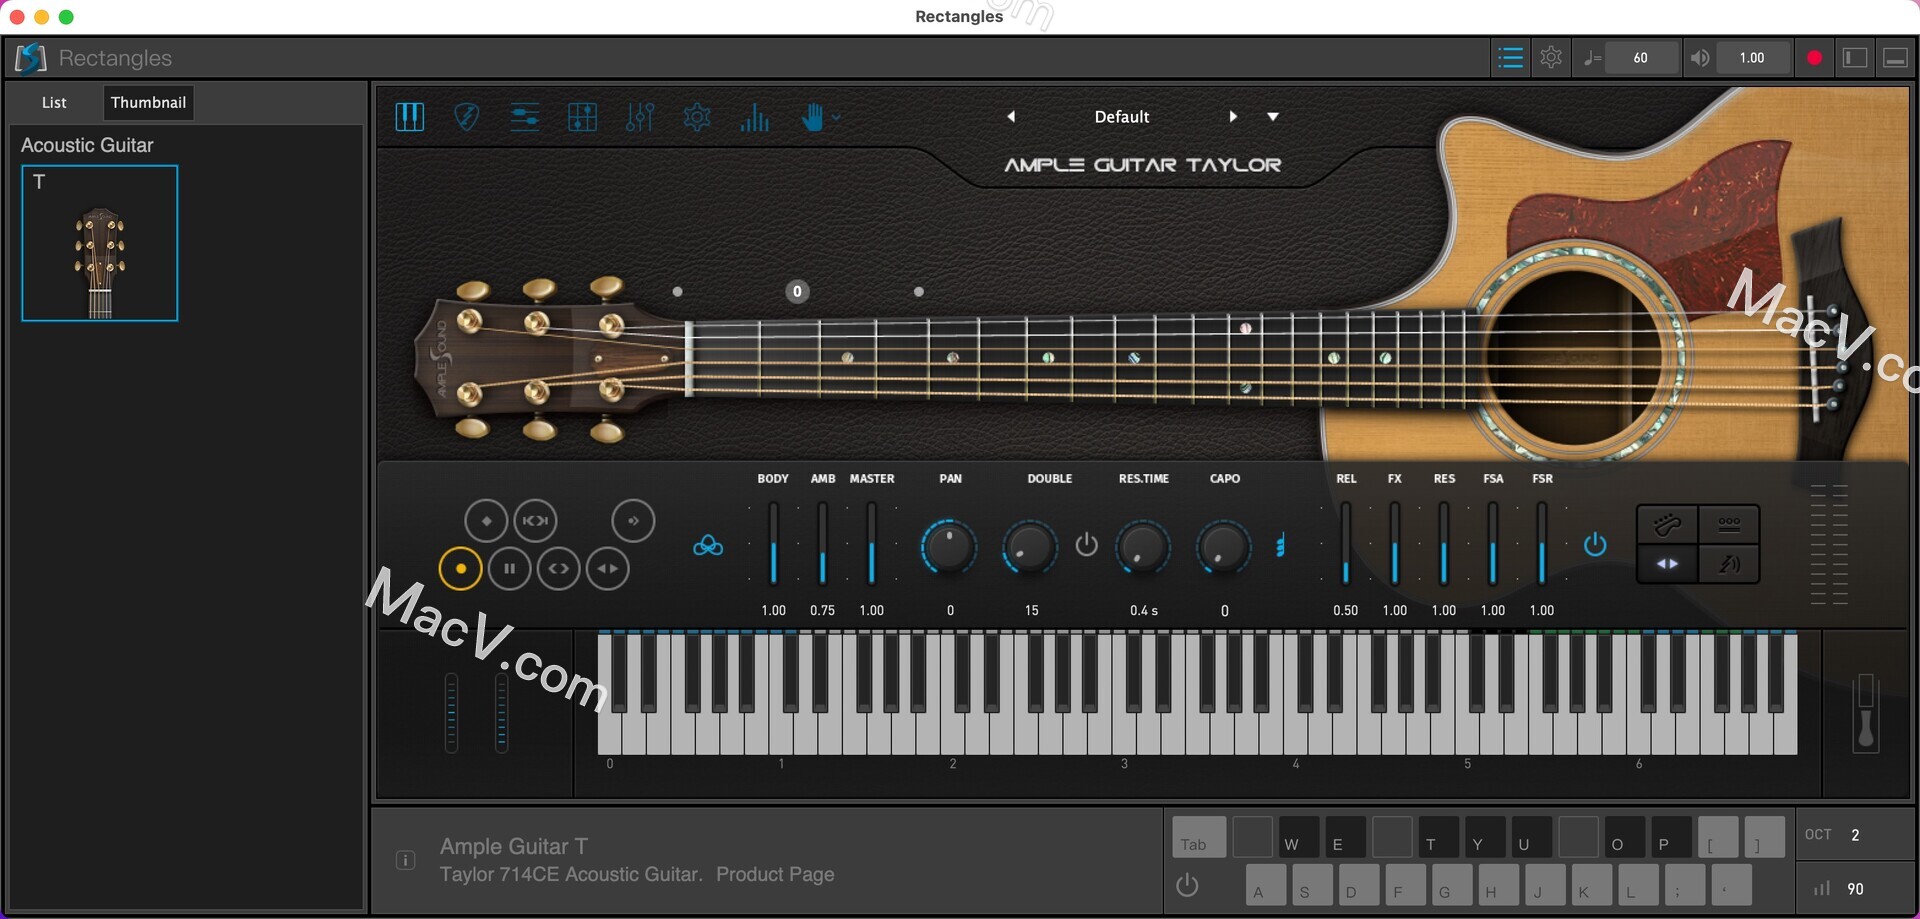Go to next preset arrow
1920x919 pixels.
point(1233,117)
